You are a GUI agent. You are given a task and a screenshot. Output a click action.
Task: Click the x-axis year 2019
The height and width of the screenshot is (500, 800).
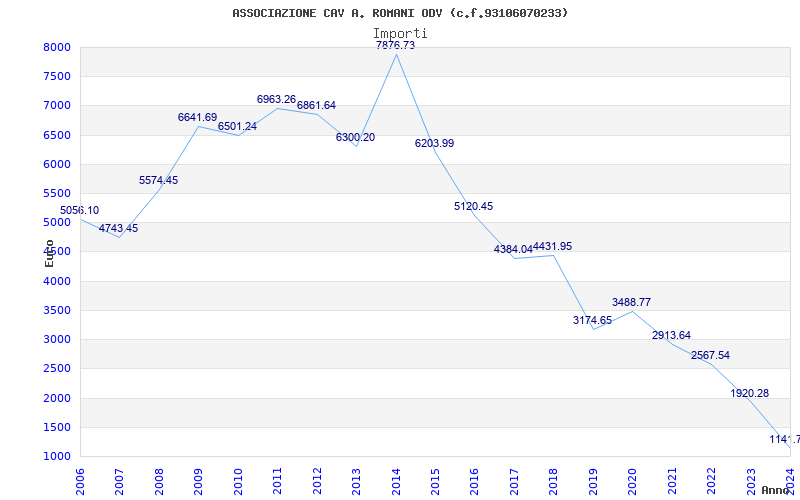[593, 482]
